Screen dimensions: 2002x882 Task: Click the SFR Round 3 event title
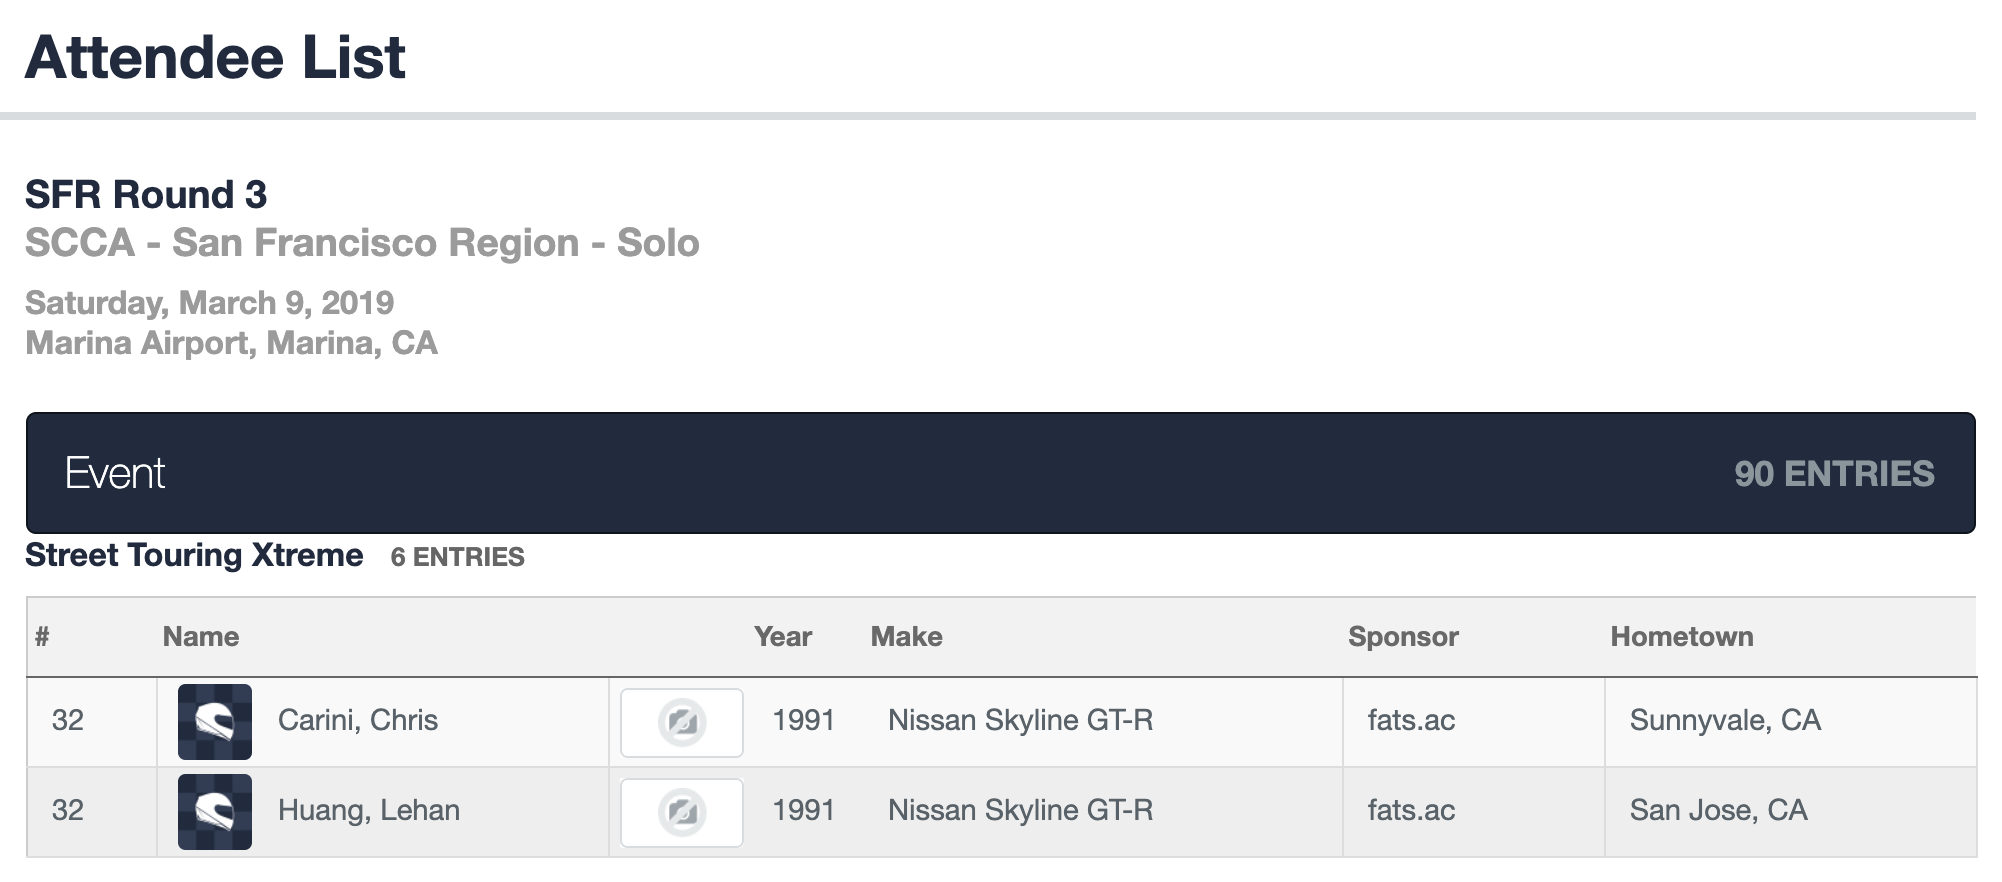click(146, 194)
